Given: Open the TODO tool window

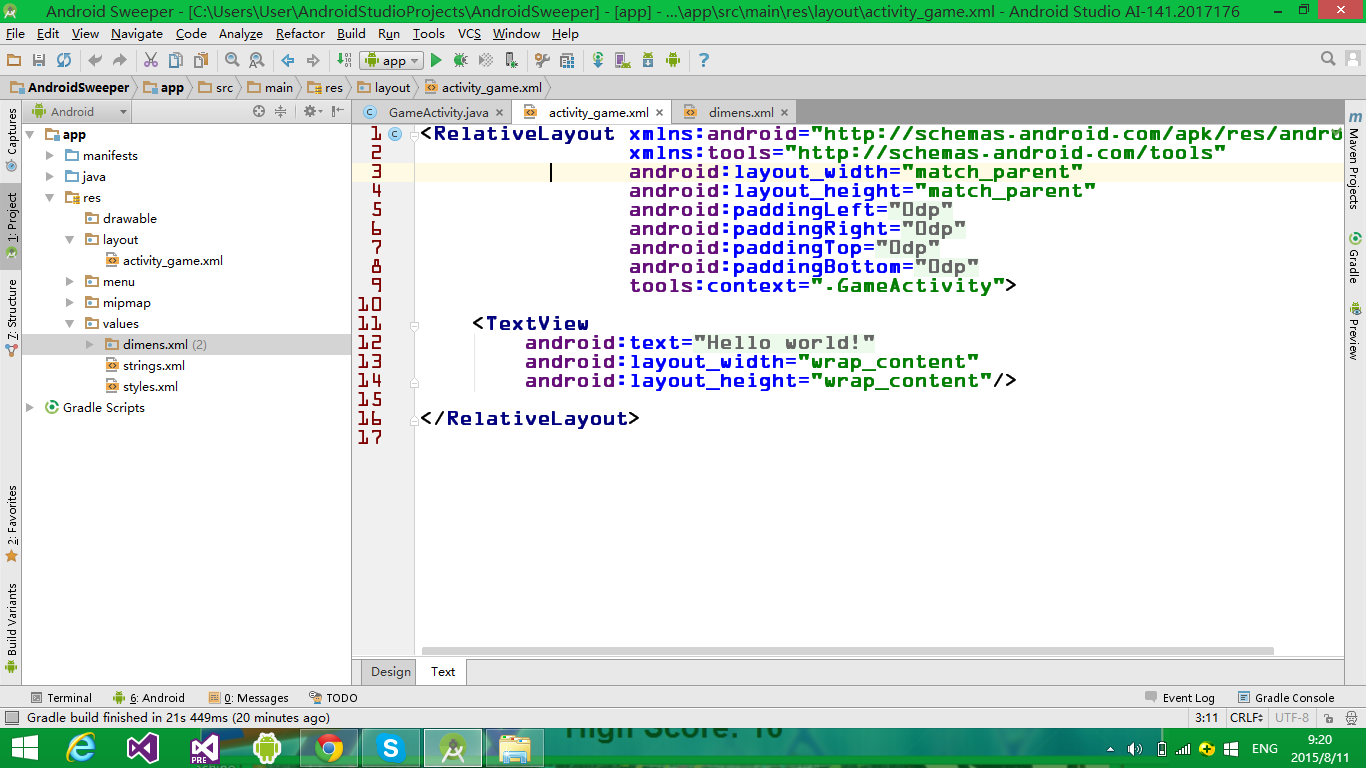Looking at the screenshot, I should [333, 697].
